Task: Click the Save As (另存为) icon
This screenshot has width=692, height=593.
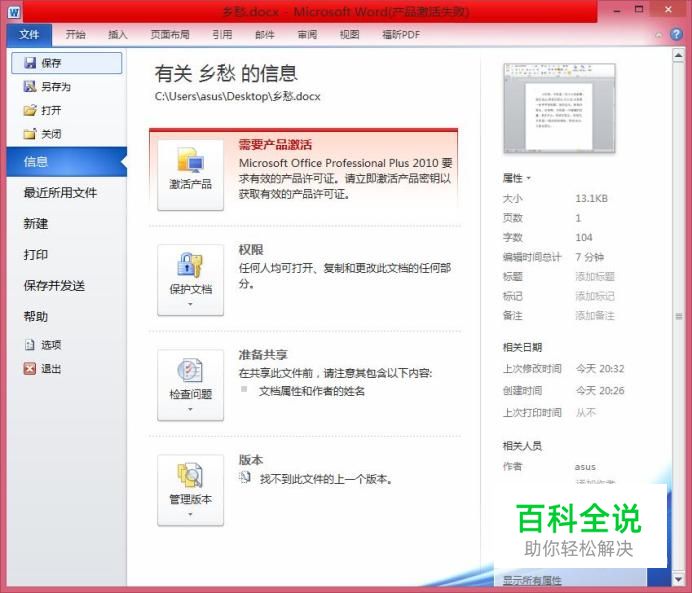Action: (x=30, y=86)
